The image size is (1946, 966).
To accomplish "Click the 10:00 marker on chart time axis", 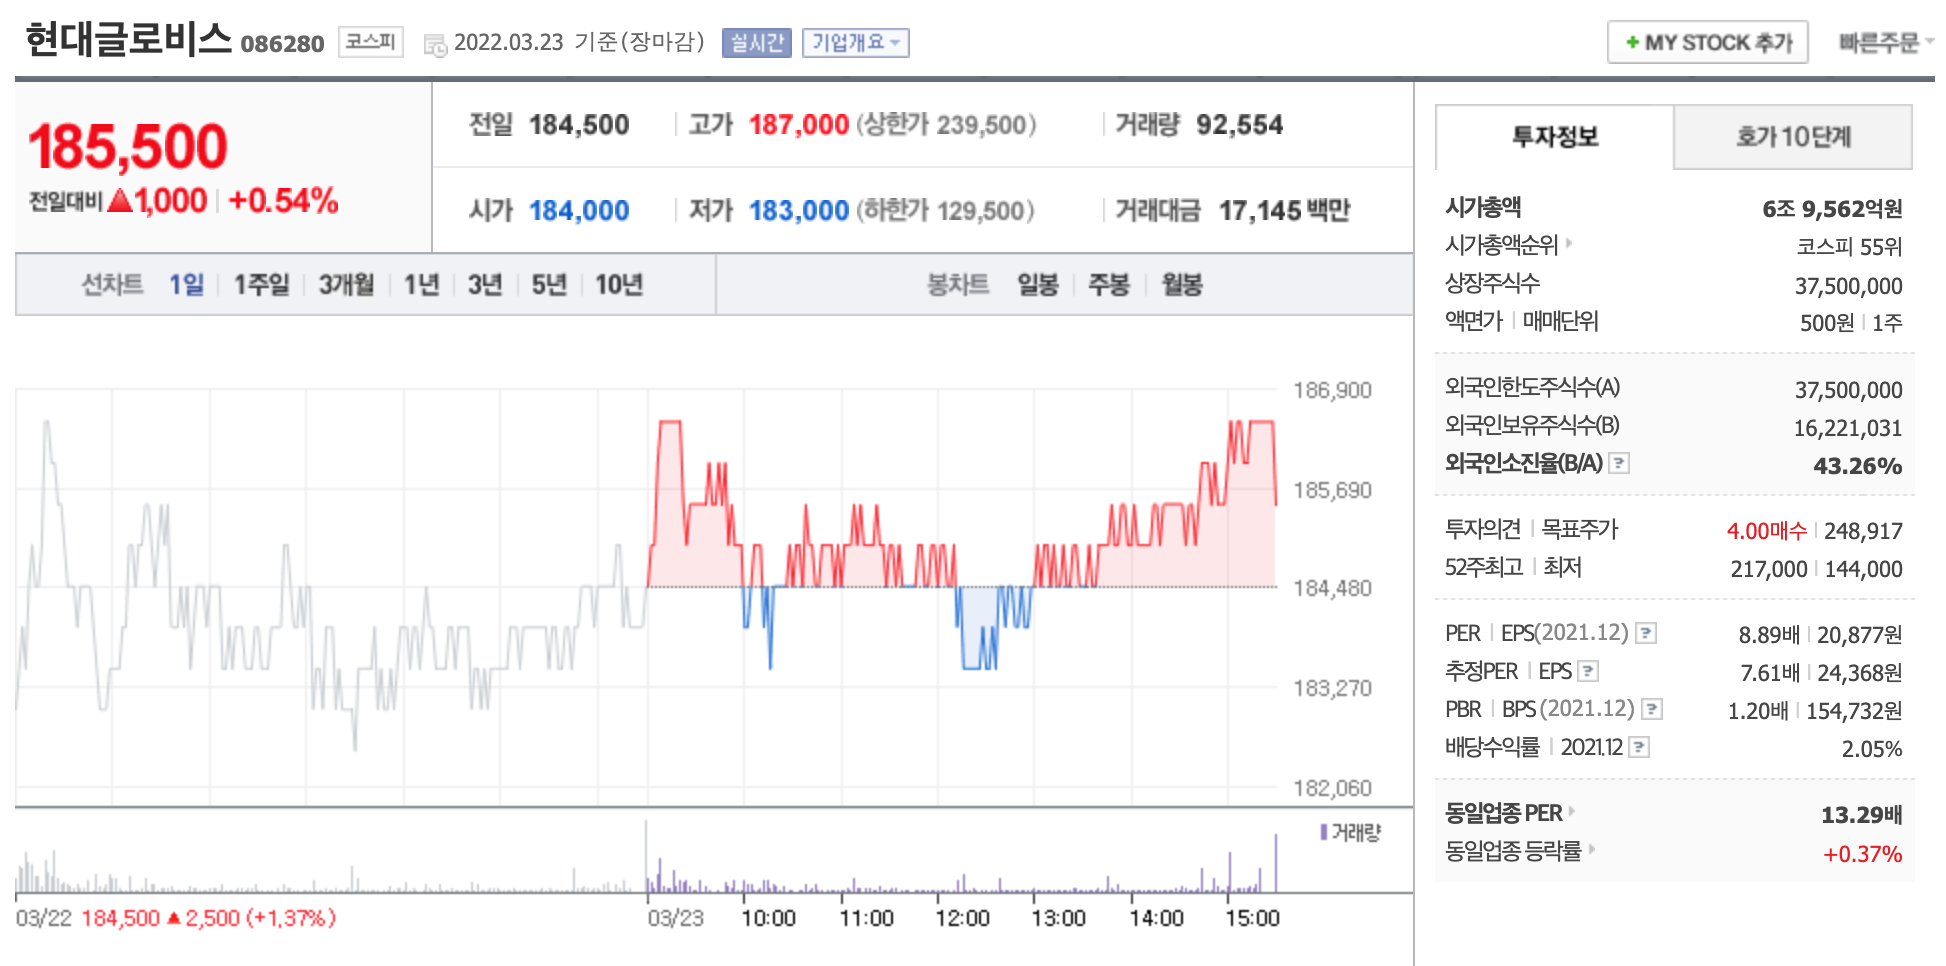I will (768, 918).
